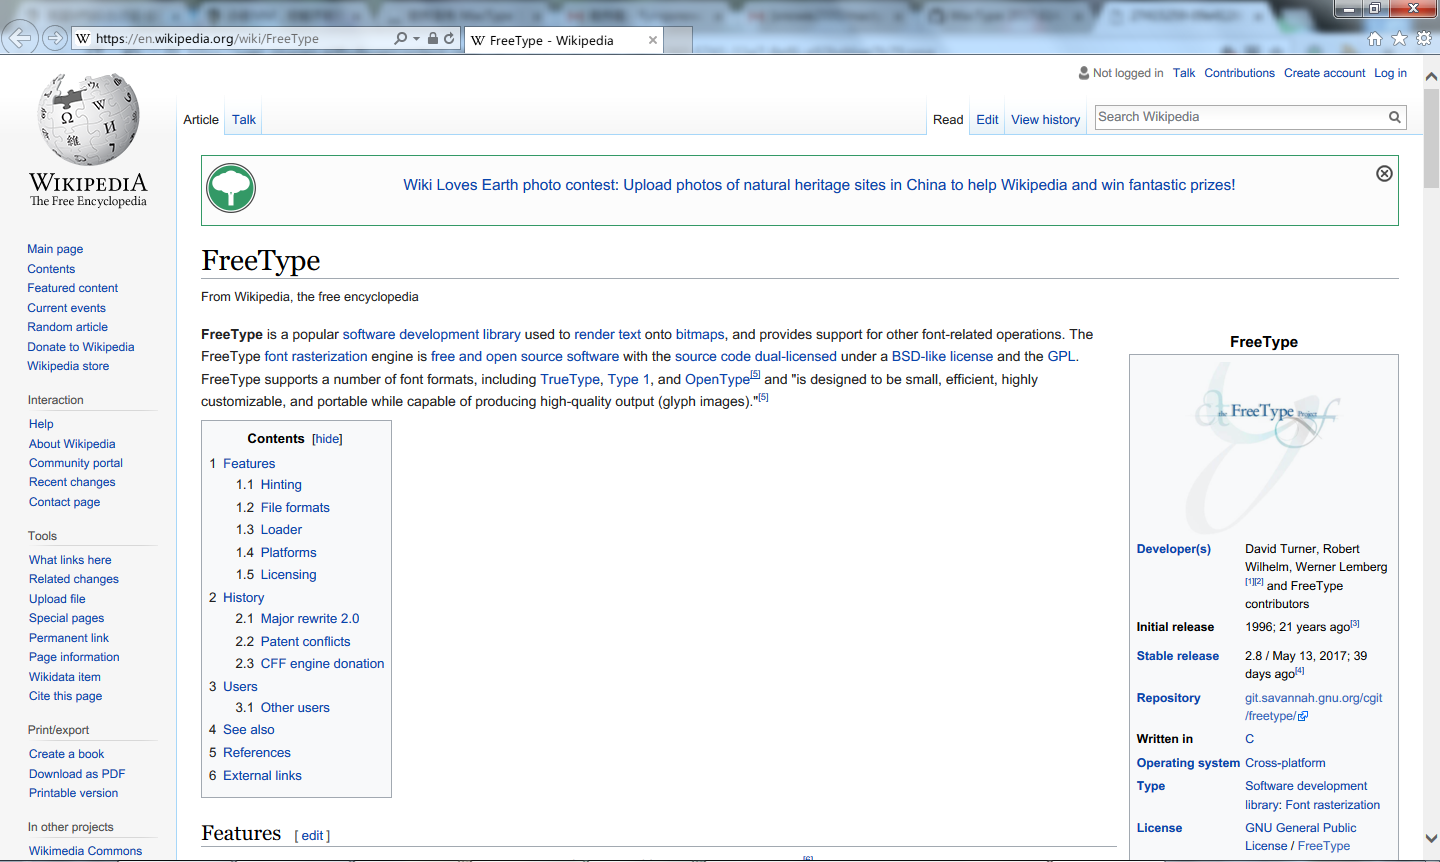This screenshot has width=1440, height=862.
Task: Click the scrollbar up arrow
Action: click(x=1431, y=77)
